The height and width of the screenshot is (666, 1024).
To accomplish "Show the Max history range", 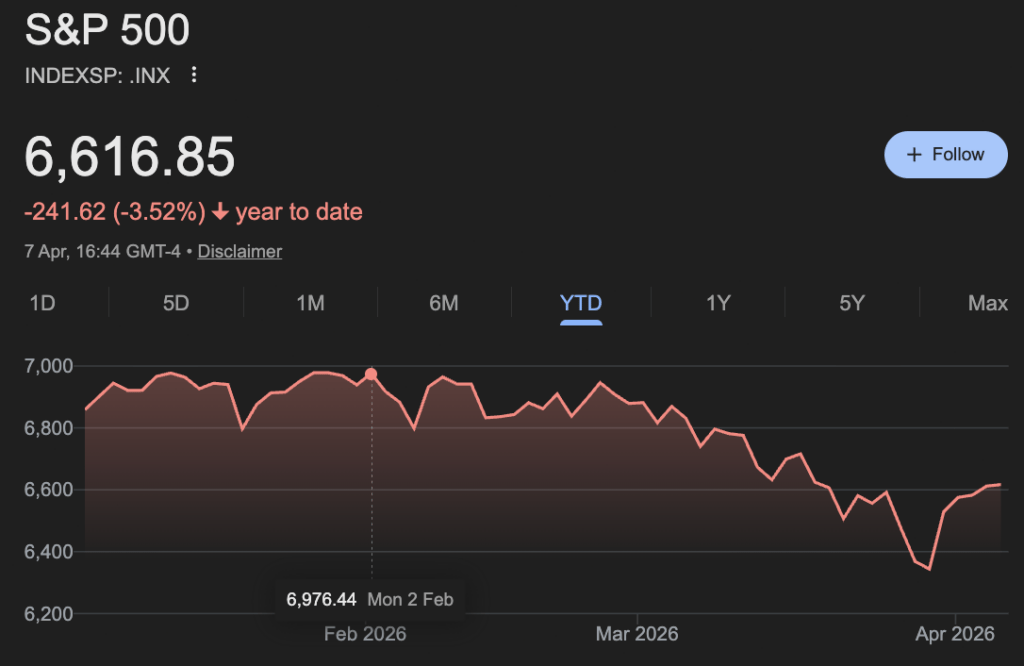I will pos(987,303).
